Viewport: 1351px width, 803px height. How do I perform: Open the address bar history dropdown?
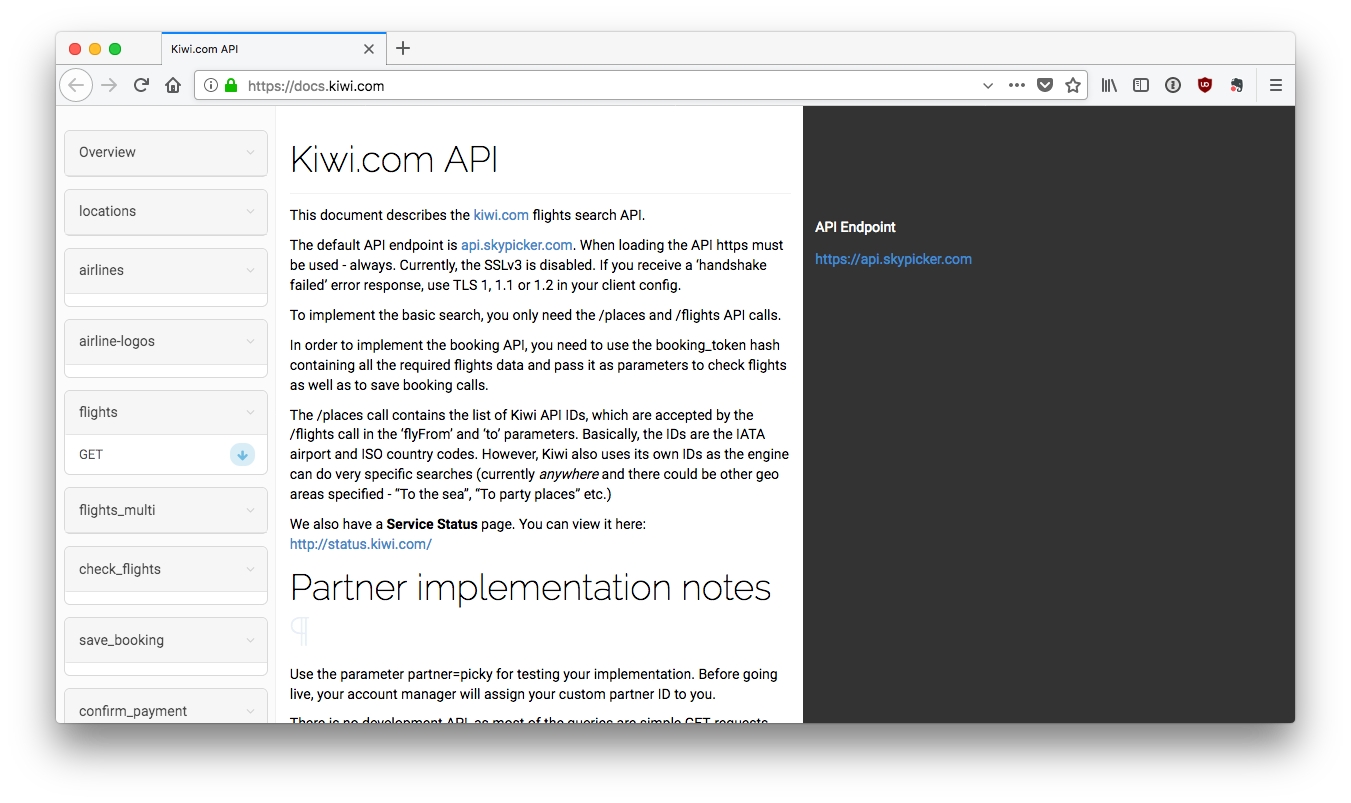point(988,86)
